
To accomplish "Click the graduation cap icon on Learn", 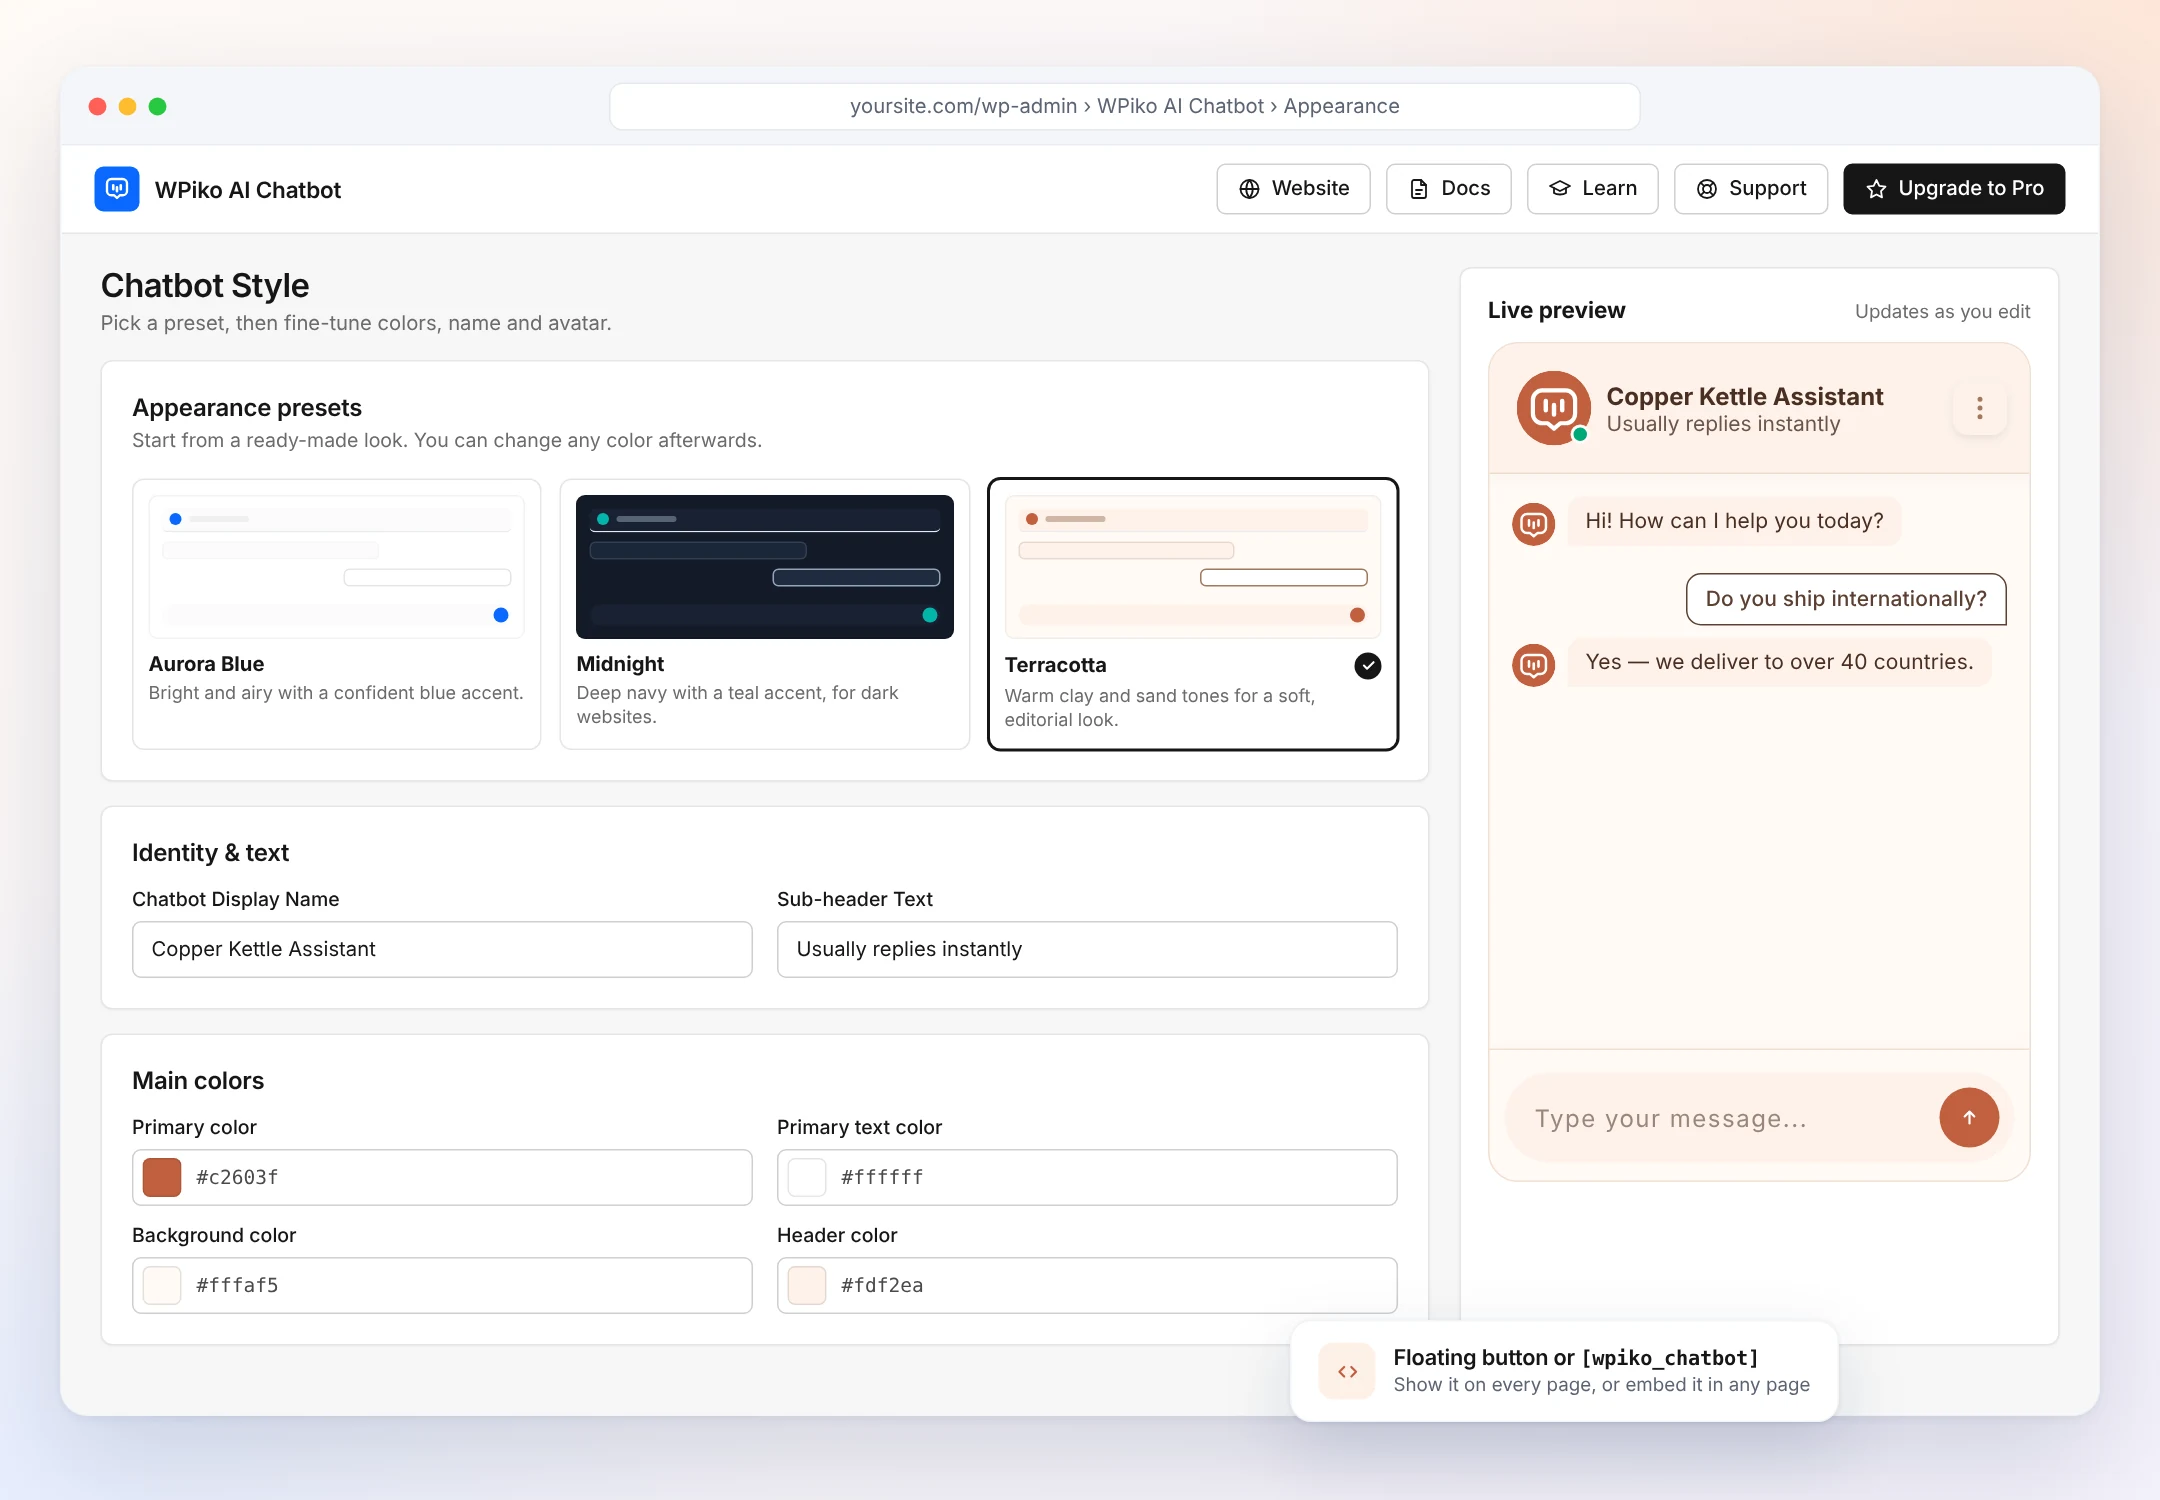I will 1560,189.
